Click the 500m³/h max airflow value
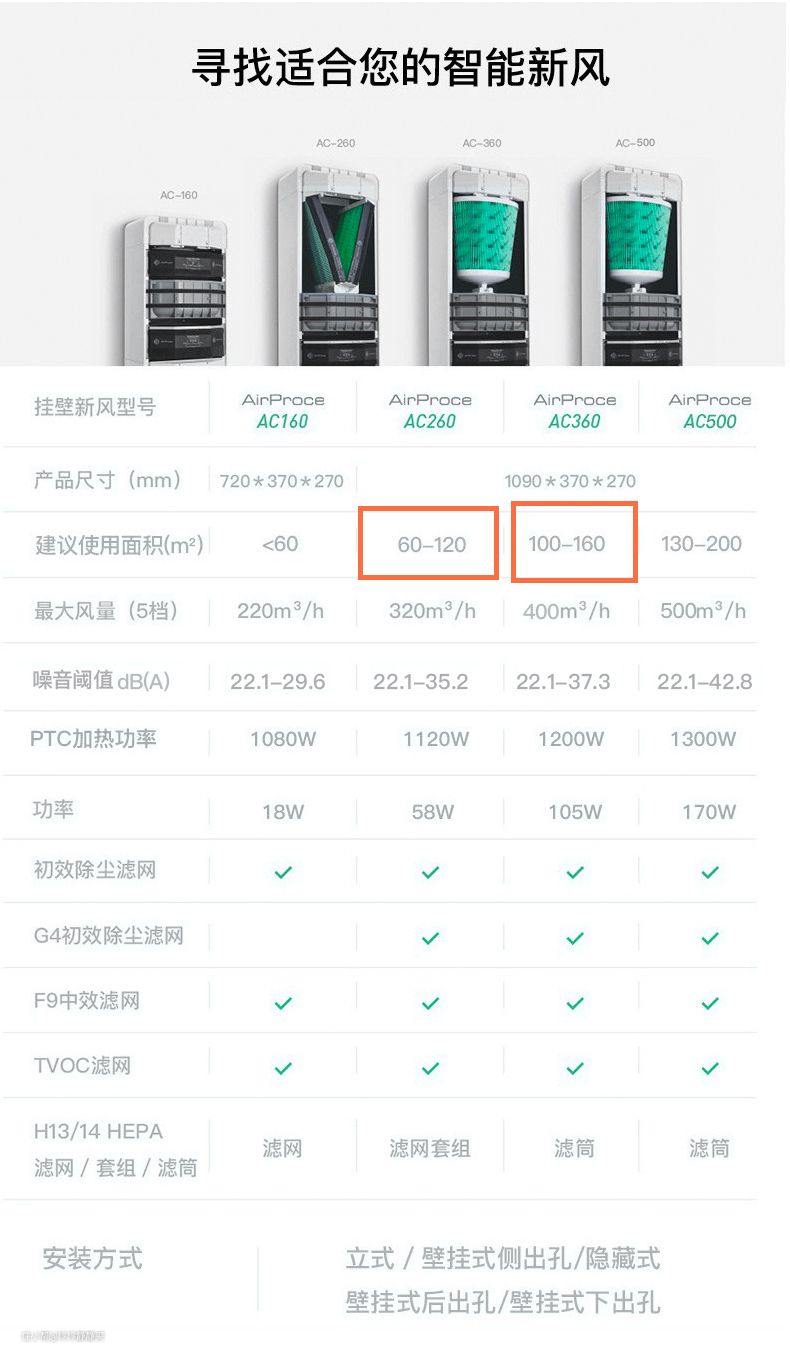 click(702, 610)
